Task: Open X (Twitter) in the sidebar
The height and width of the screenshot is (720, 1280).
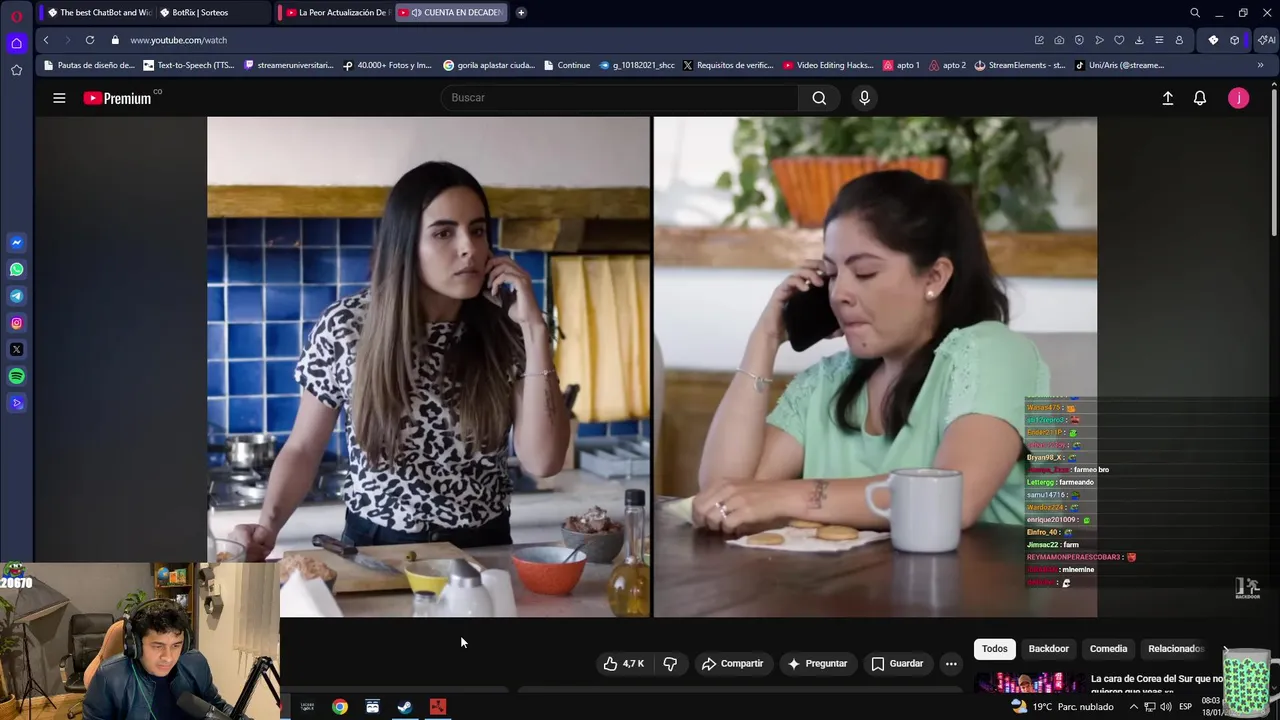Action: [16, 350]
